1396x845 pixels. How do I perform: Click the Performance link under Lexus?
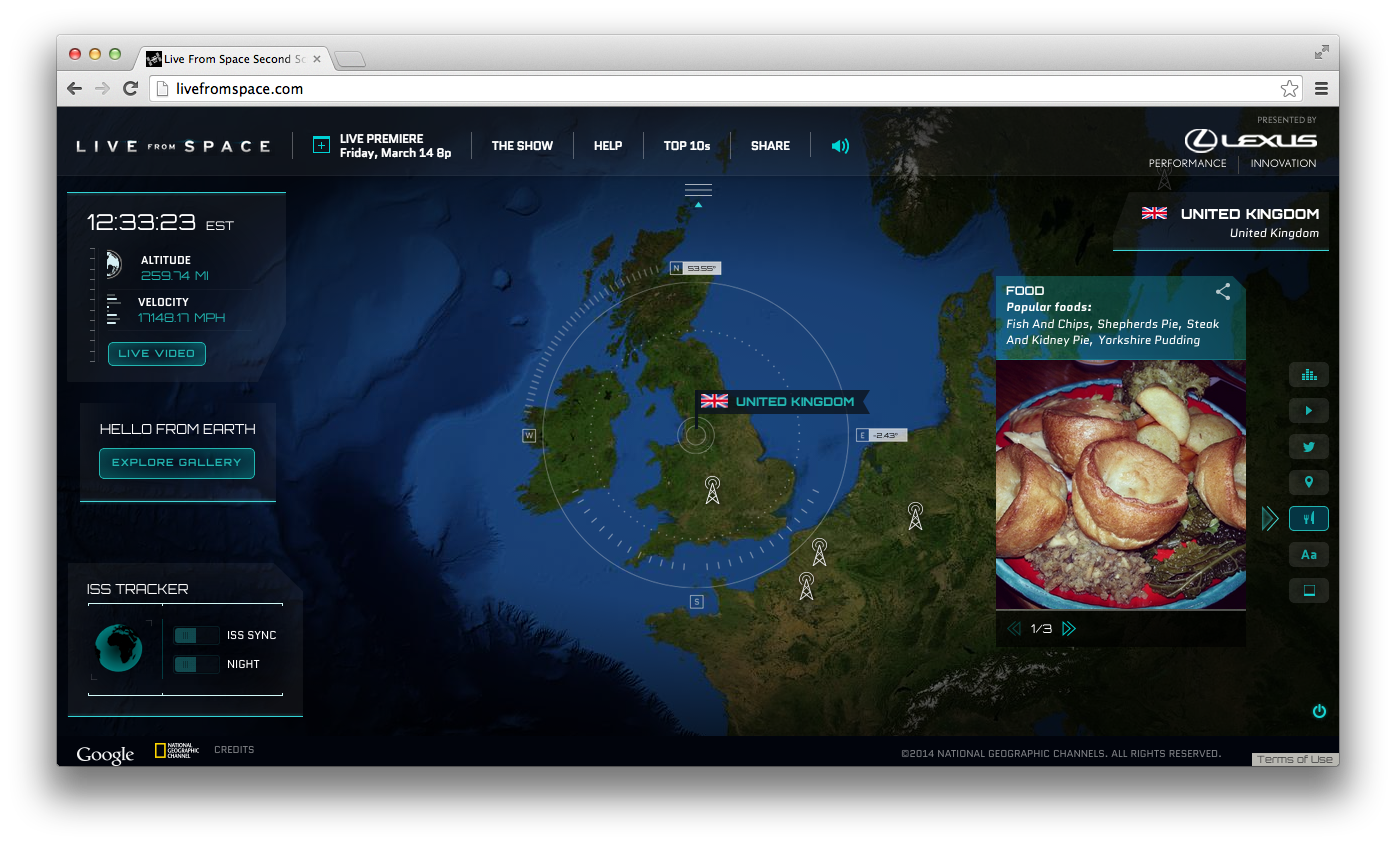tap(1187, 164)
